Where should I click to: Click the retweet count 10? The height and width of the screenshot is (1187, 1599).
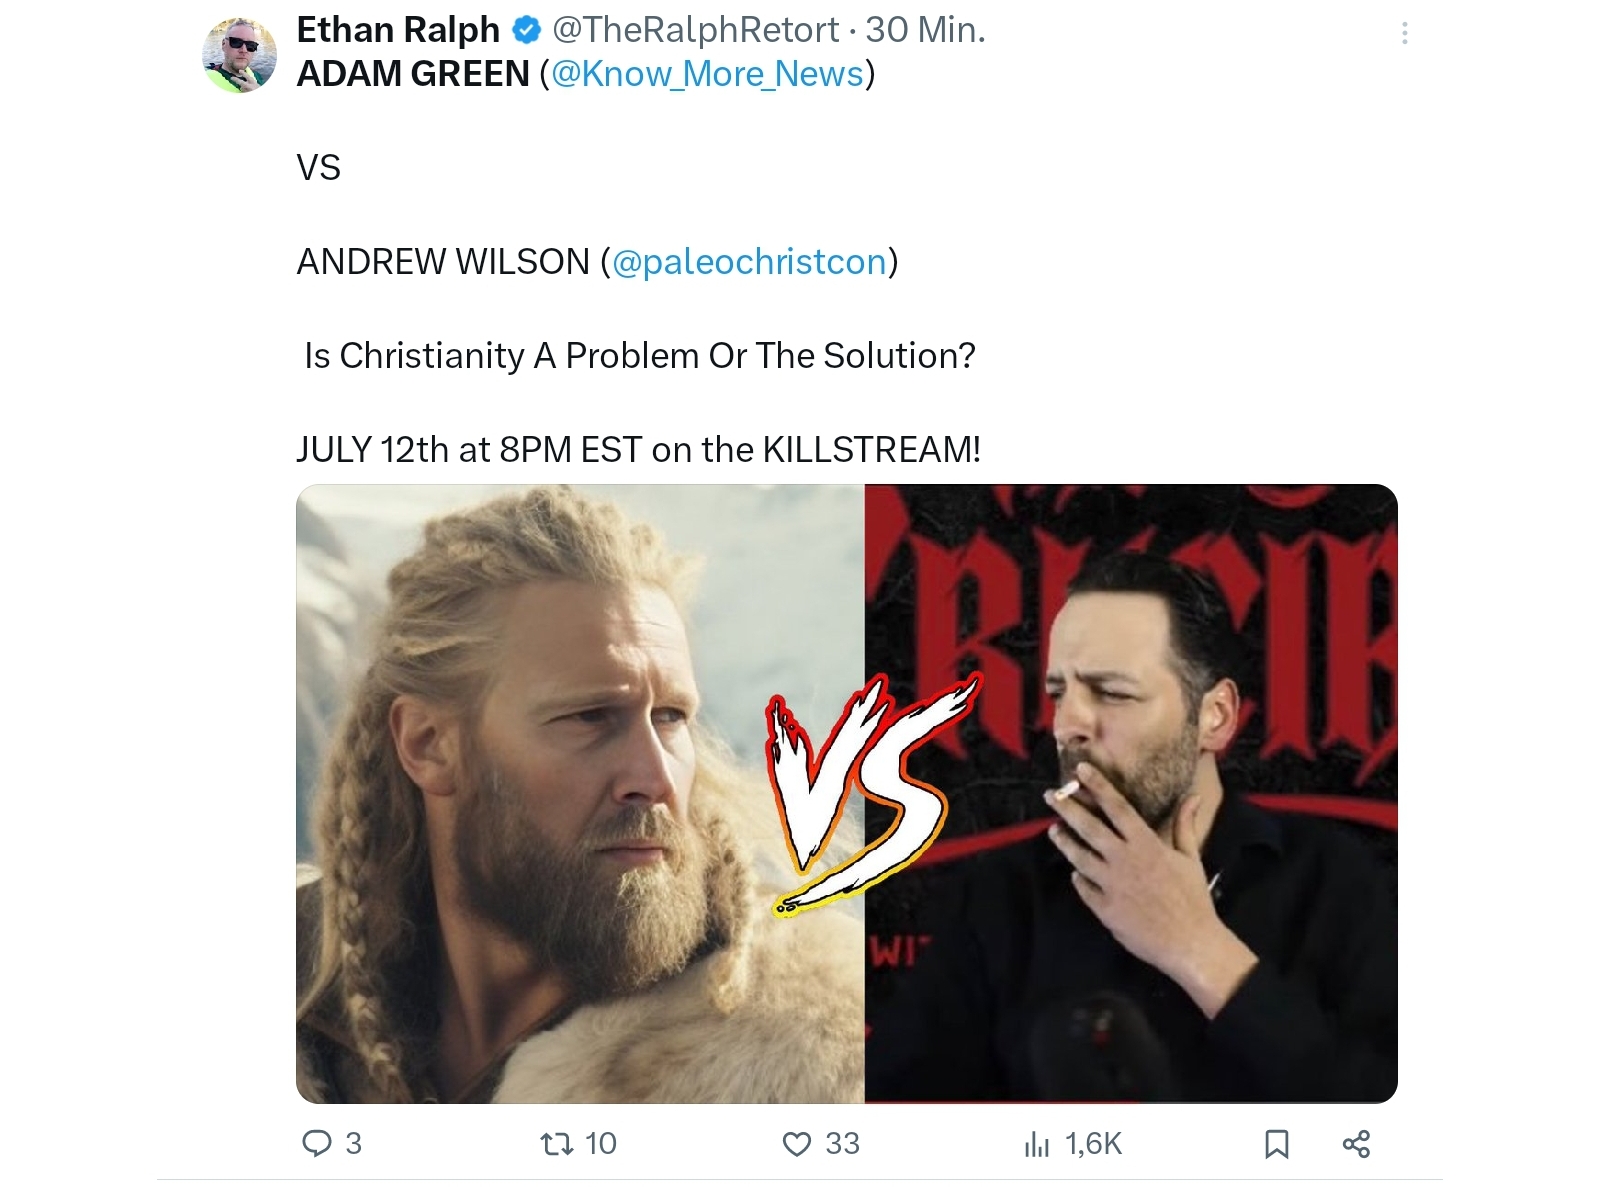(600, 1143)
